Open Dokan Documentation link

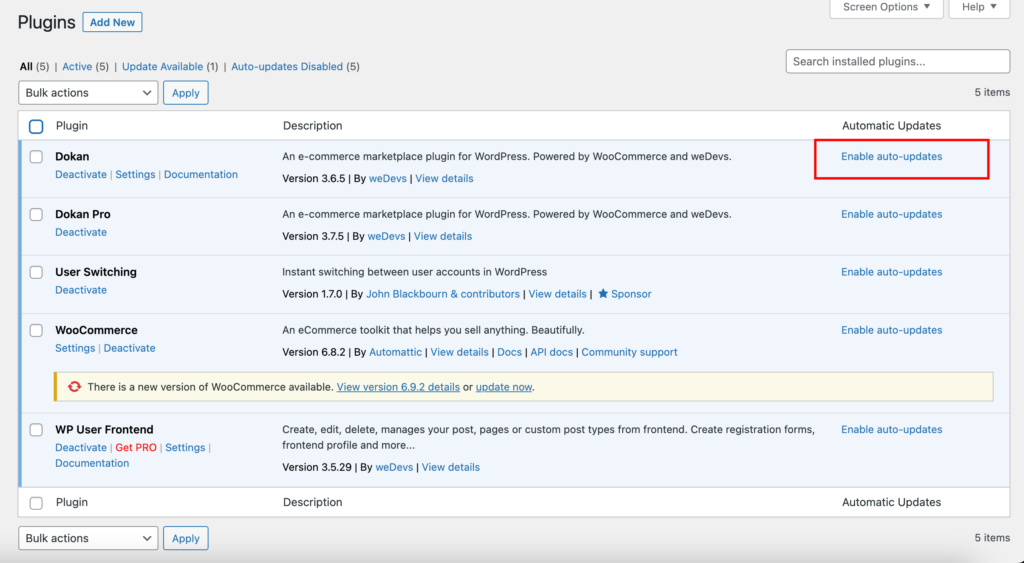tap(200, 174)
